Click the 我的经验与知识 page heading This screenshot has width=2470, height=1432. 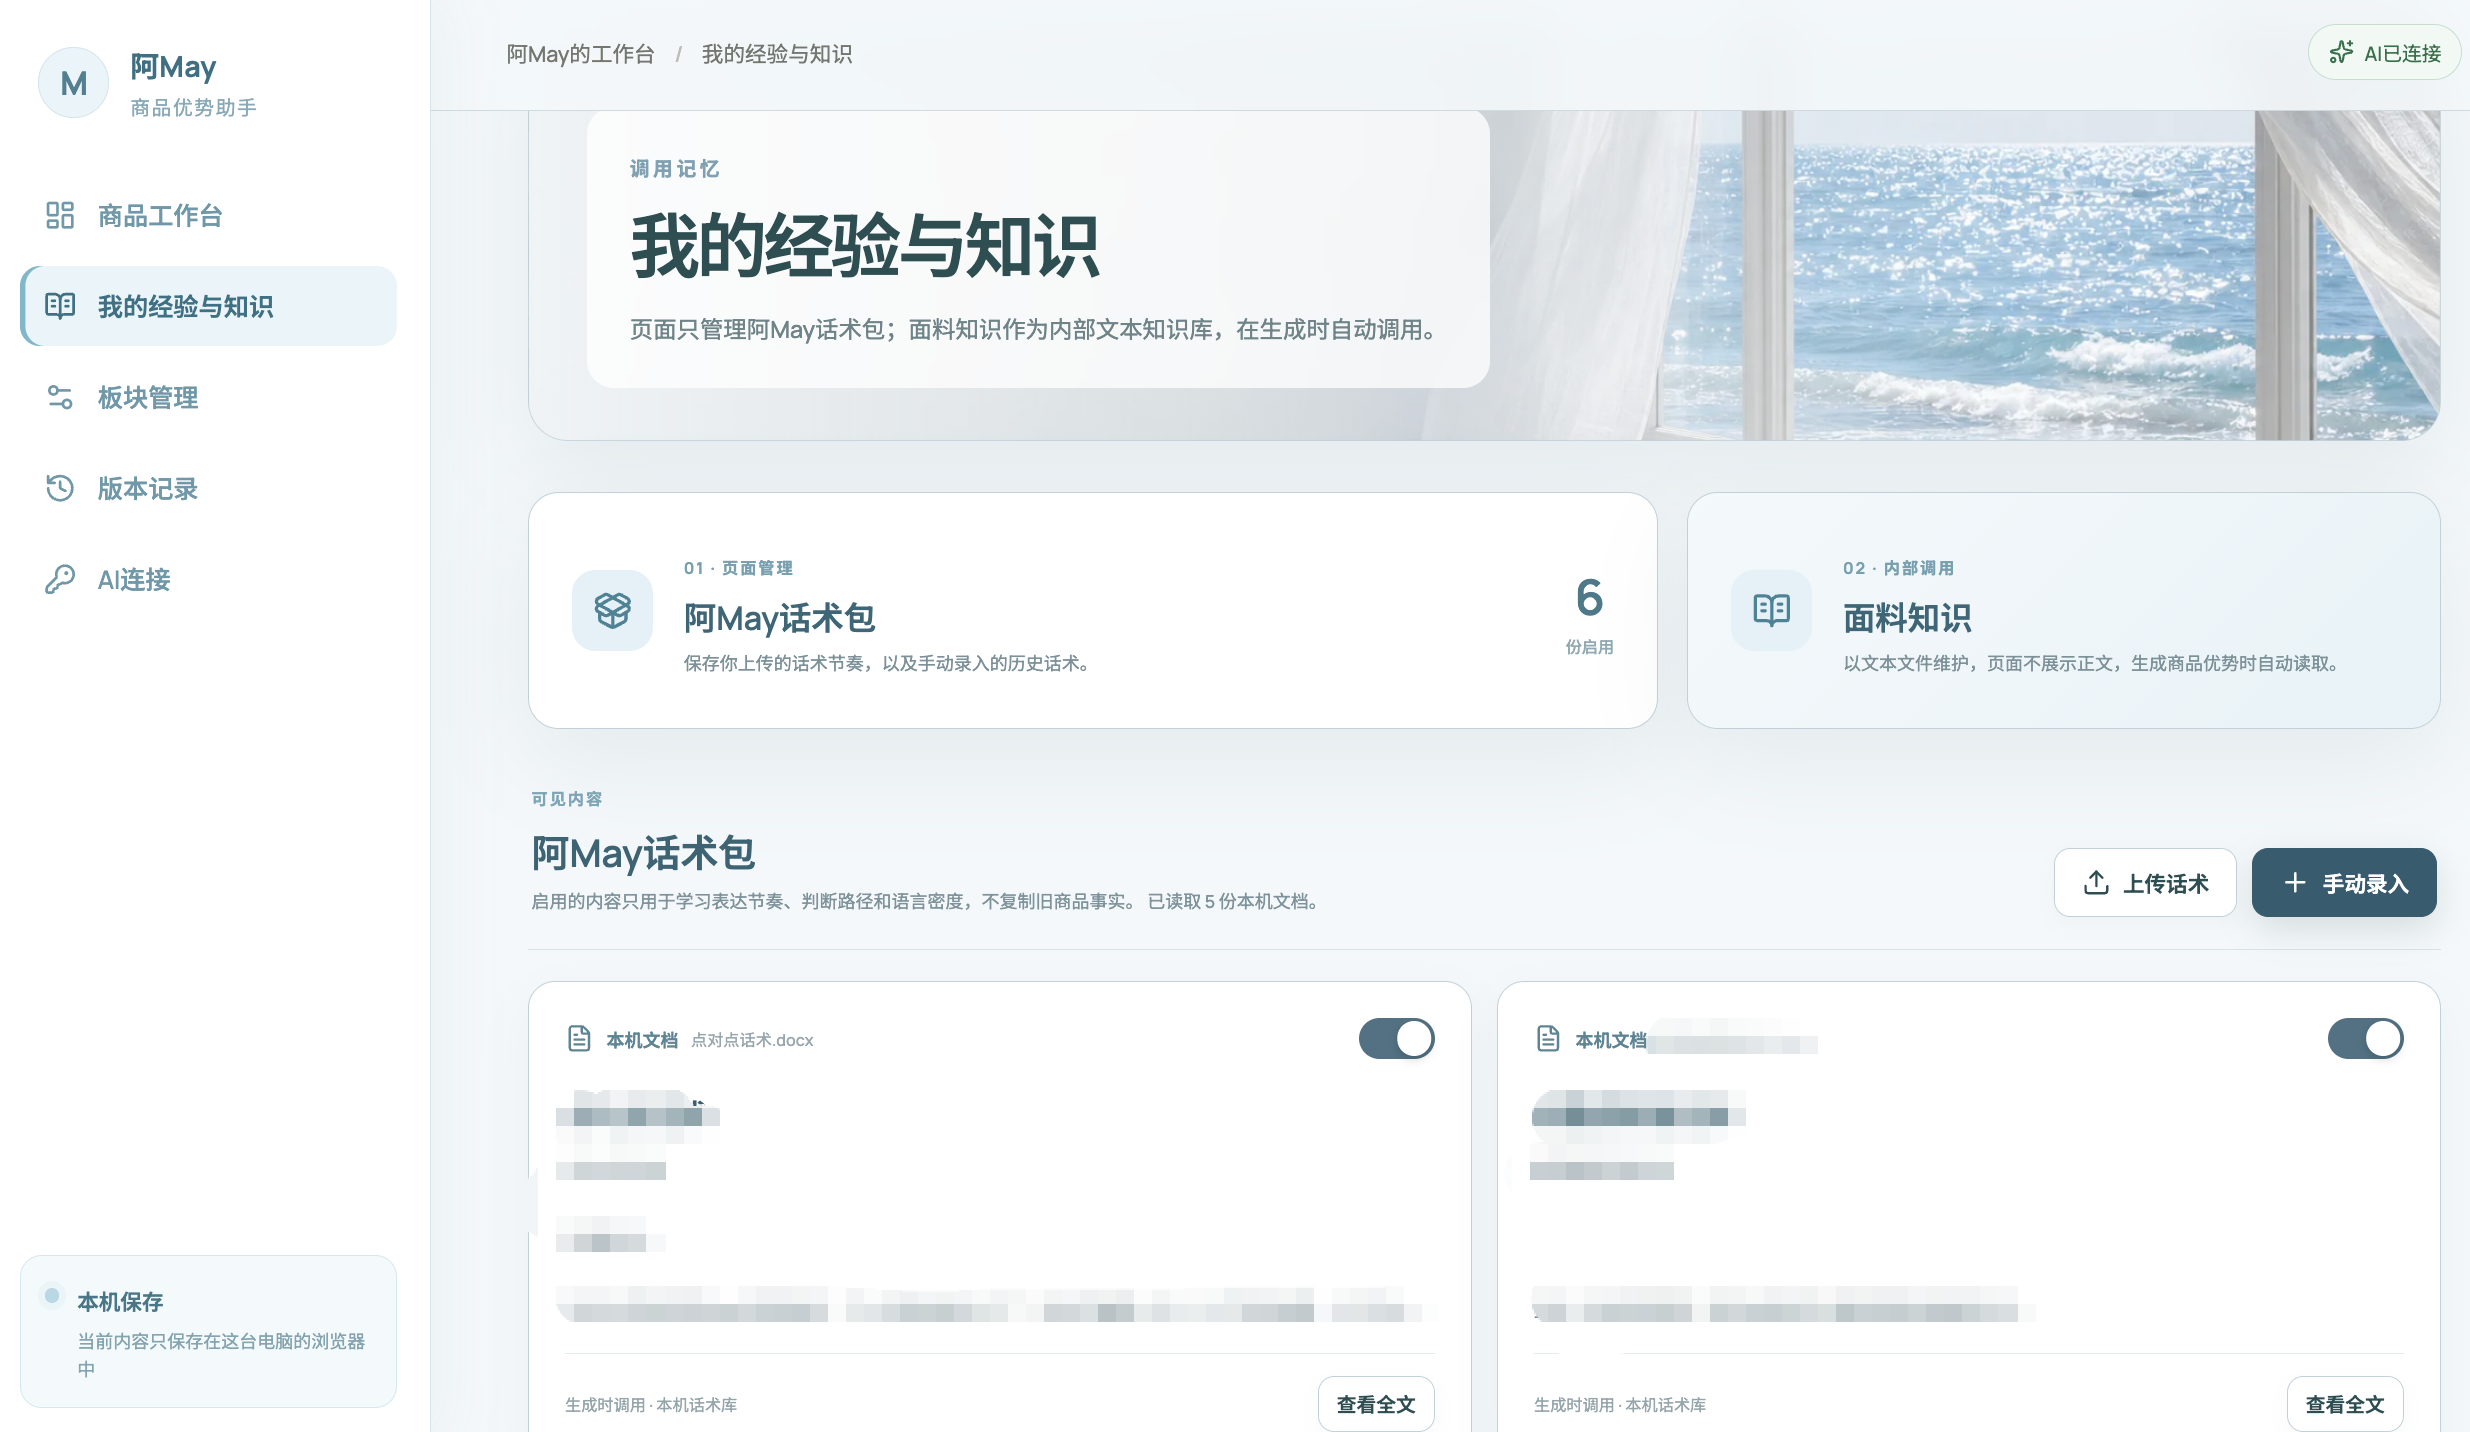coord(865,246)
